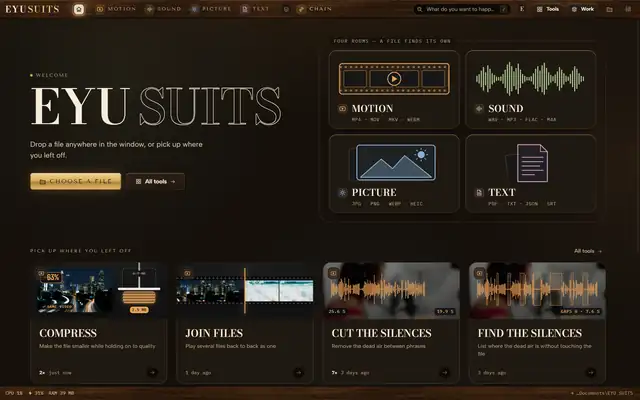Open the Work button in top bar
The width and height of the screenshot is (640, 400).
coord(582,9)
